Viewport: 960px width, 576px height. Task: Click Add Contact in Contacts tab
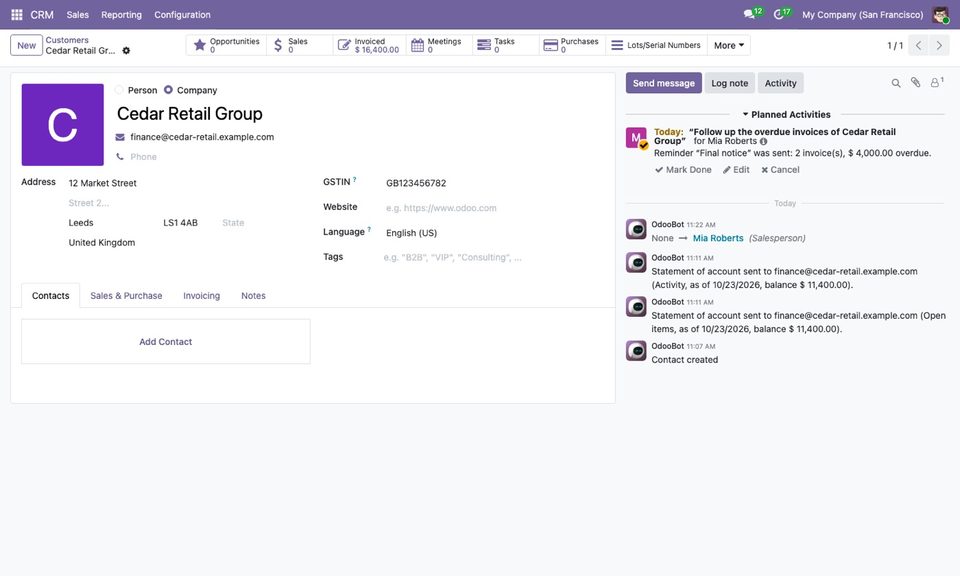coord(165,342)
